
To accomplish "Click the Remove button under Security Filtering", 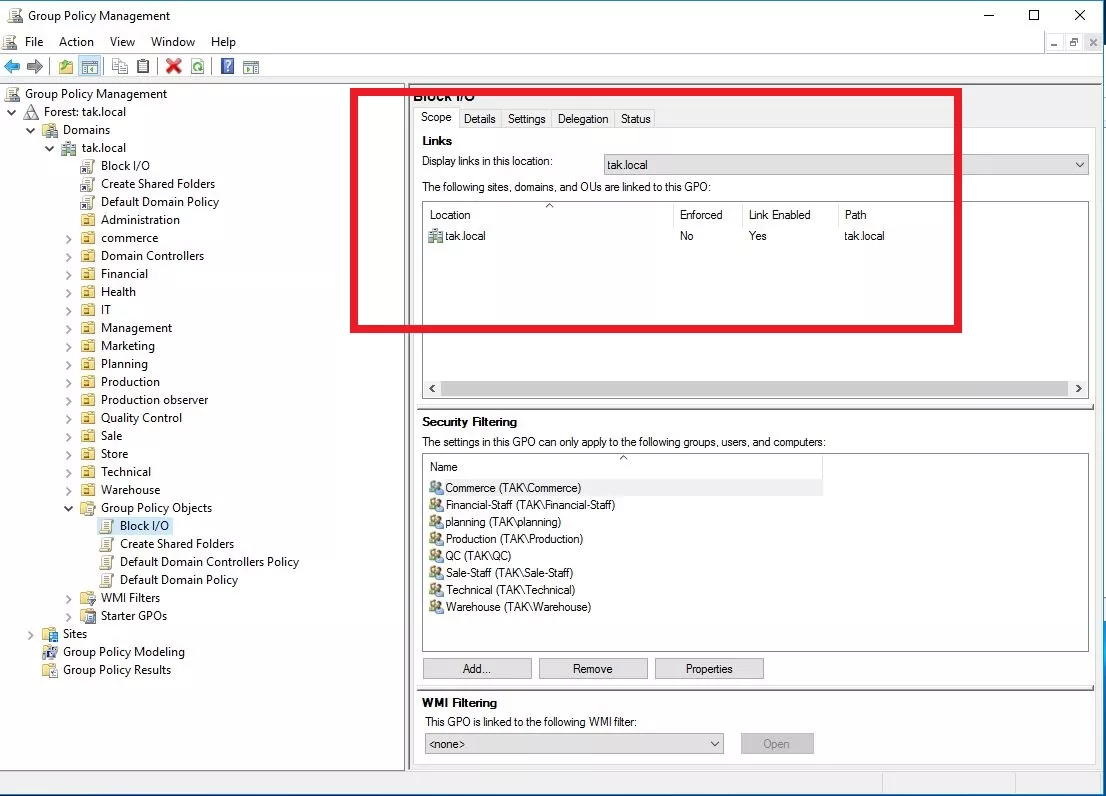I will [592, 669].
